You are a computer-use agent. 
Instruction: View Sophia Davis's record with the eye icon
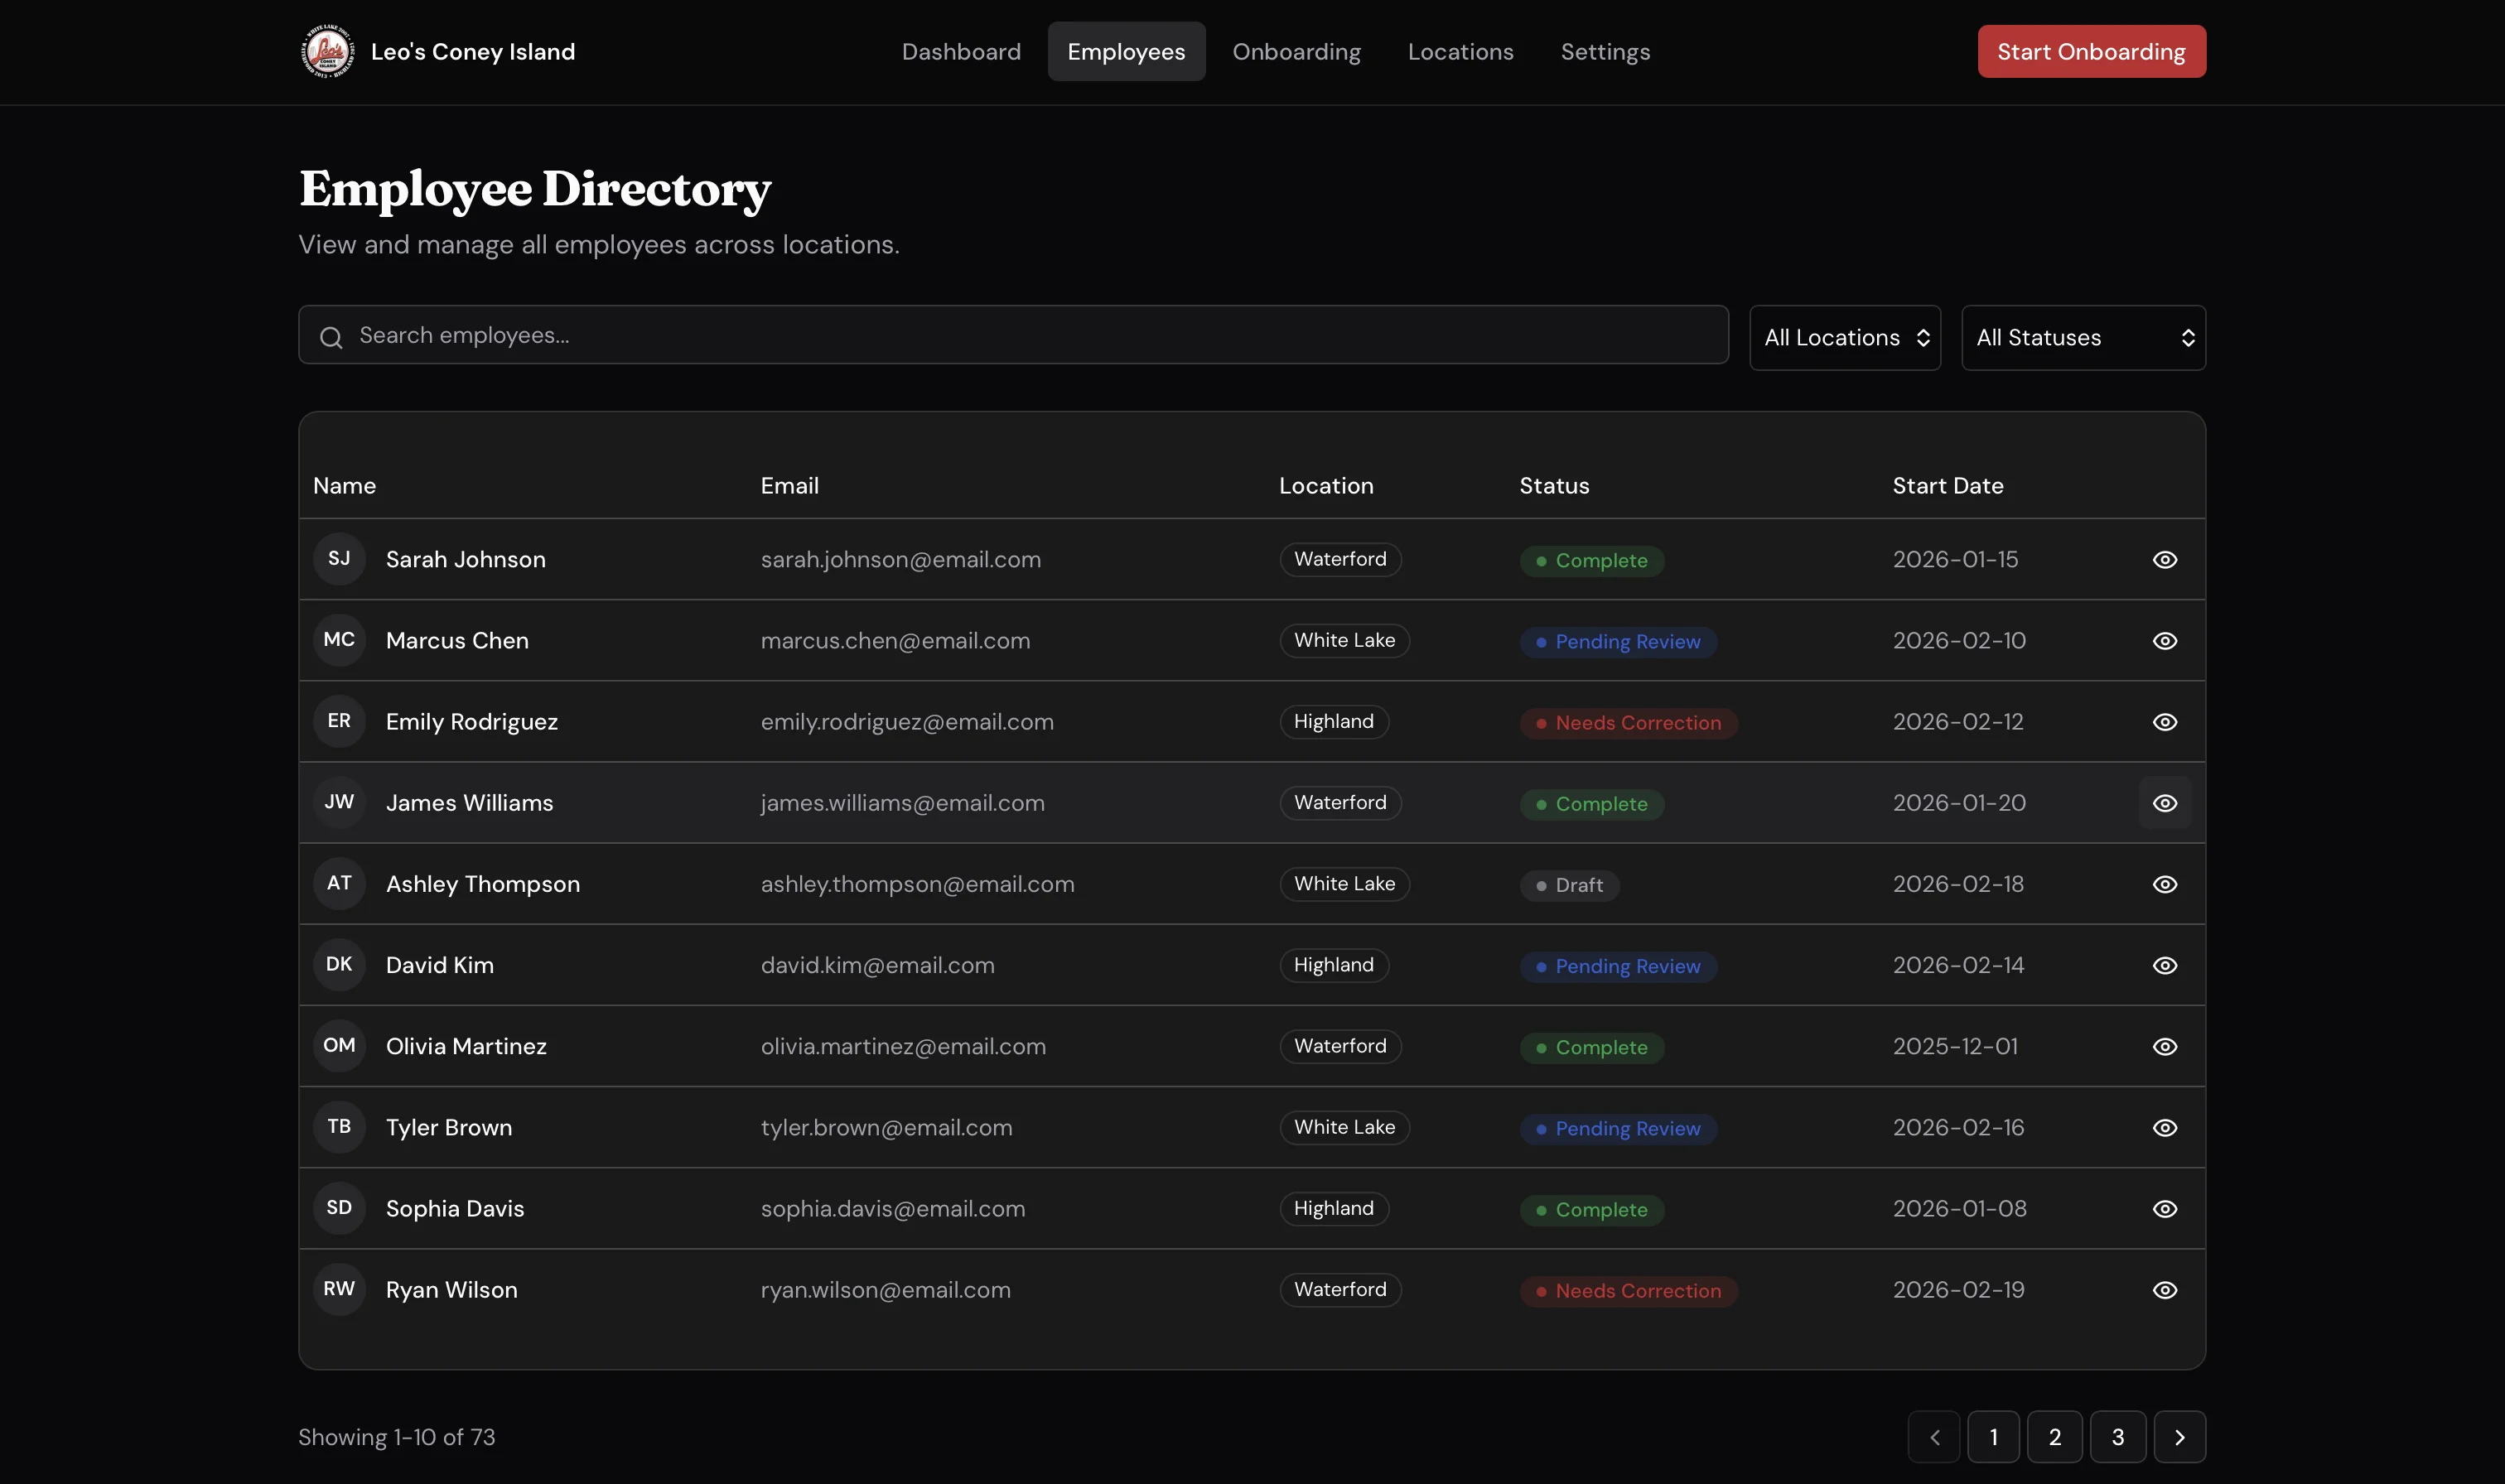[x=2165, y=1208]
